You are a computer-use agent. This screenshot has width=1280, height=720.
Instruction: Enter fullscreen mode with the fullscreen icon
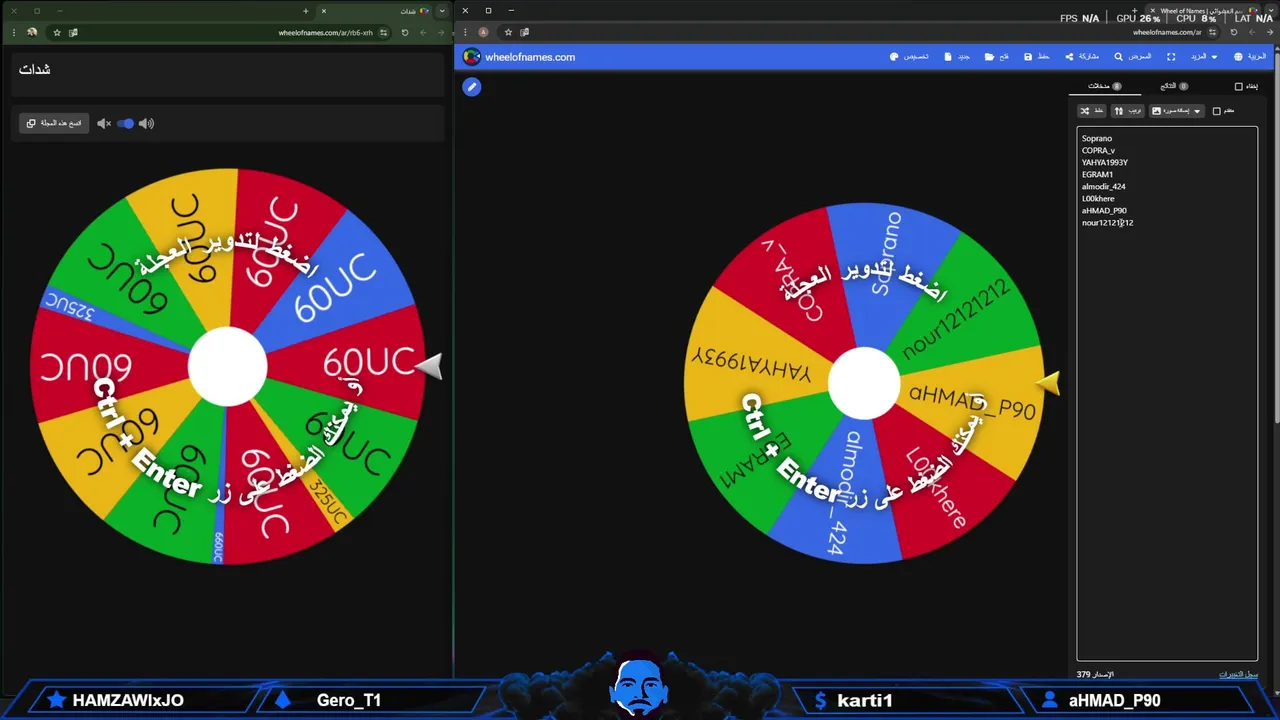tap(1171, 57)
